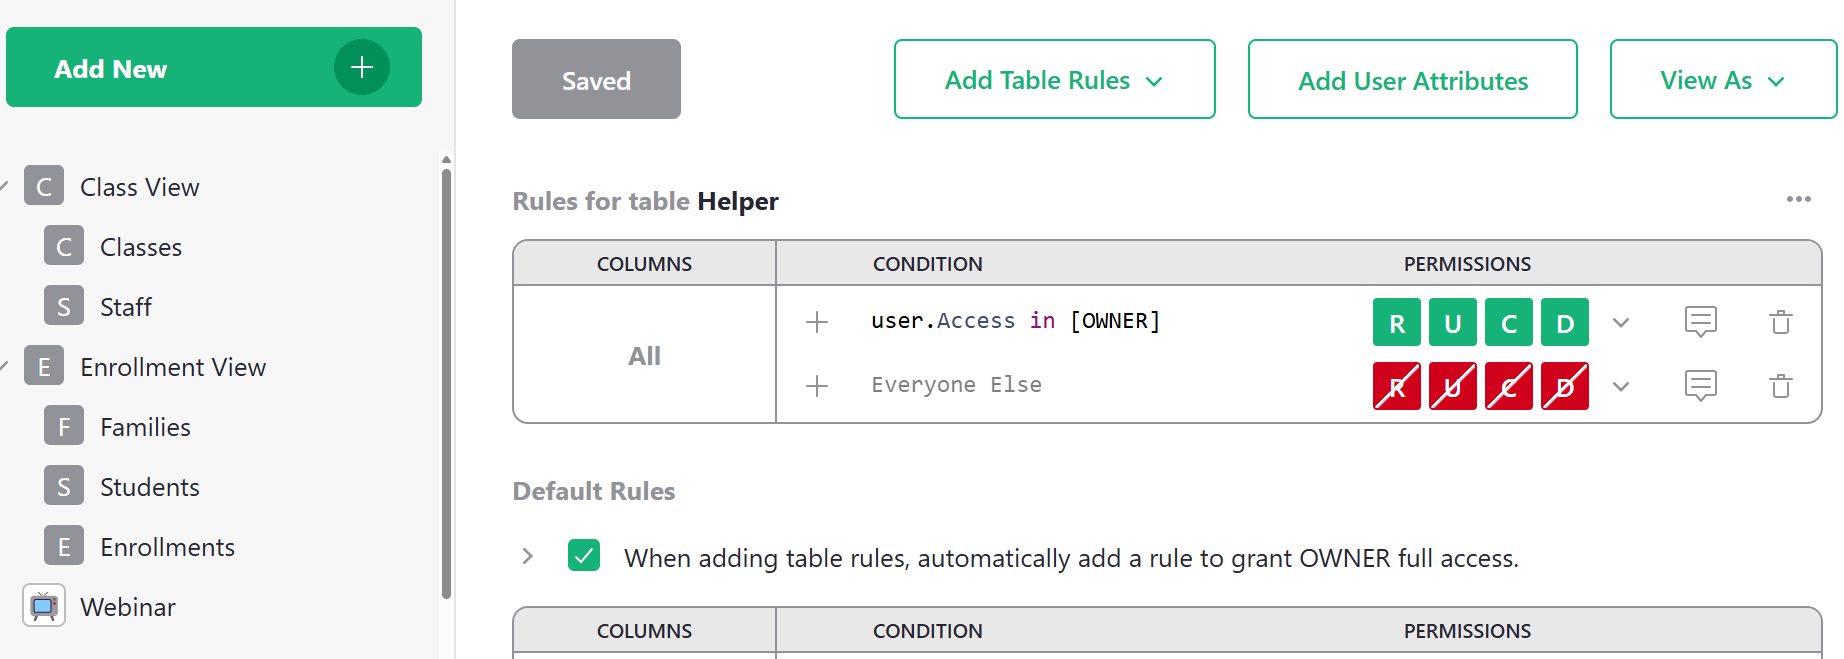Toggle denied Delete permission for Everyone Else
1844x659 pixels.
[1565, 386]
